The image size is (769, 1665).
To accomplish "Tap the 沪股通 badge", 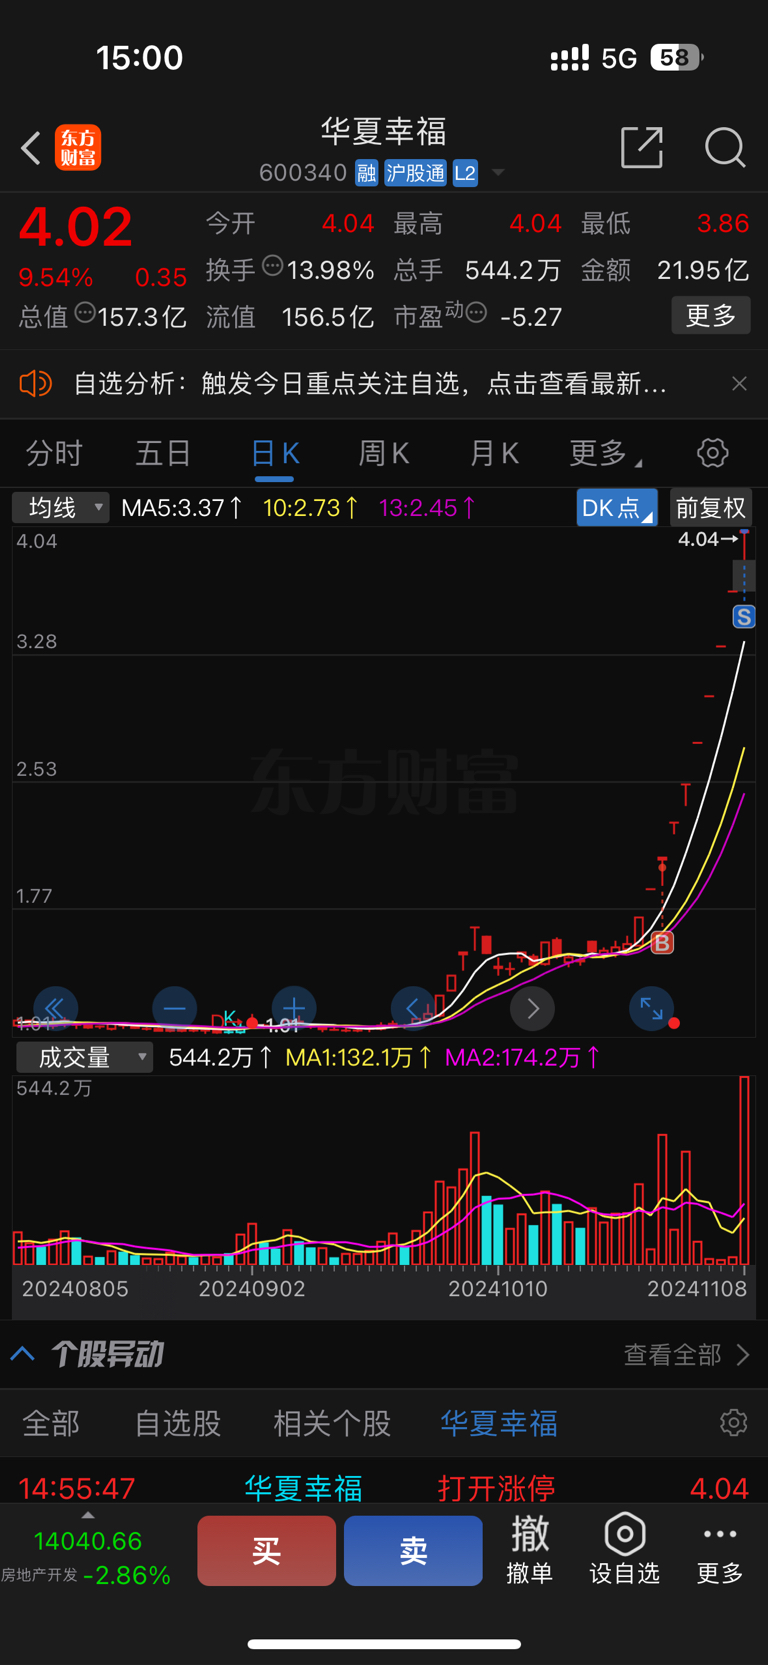I will 415,173.
